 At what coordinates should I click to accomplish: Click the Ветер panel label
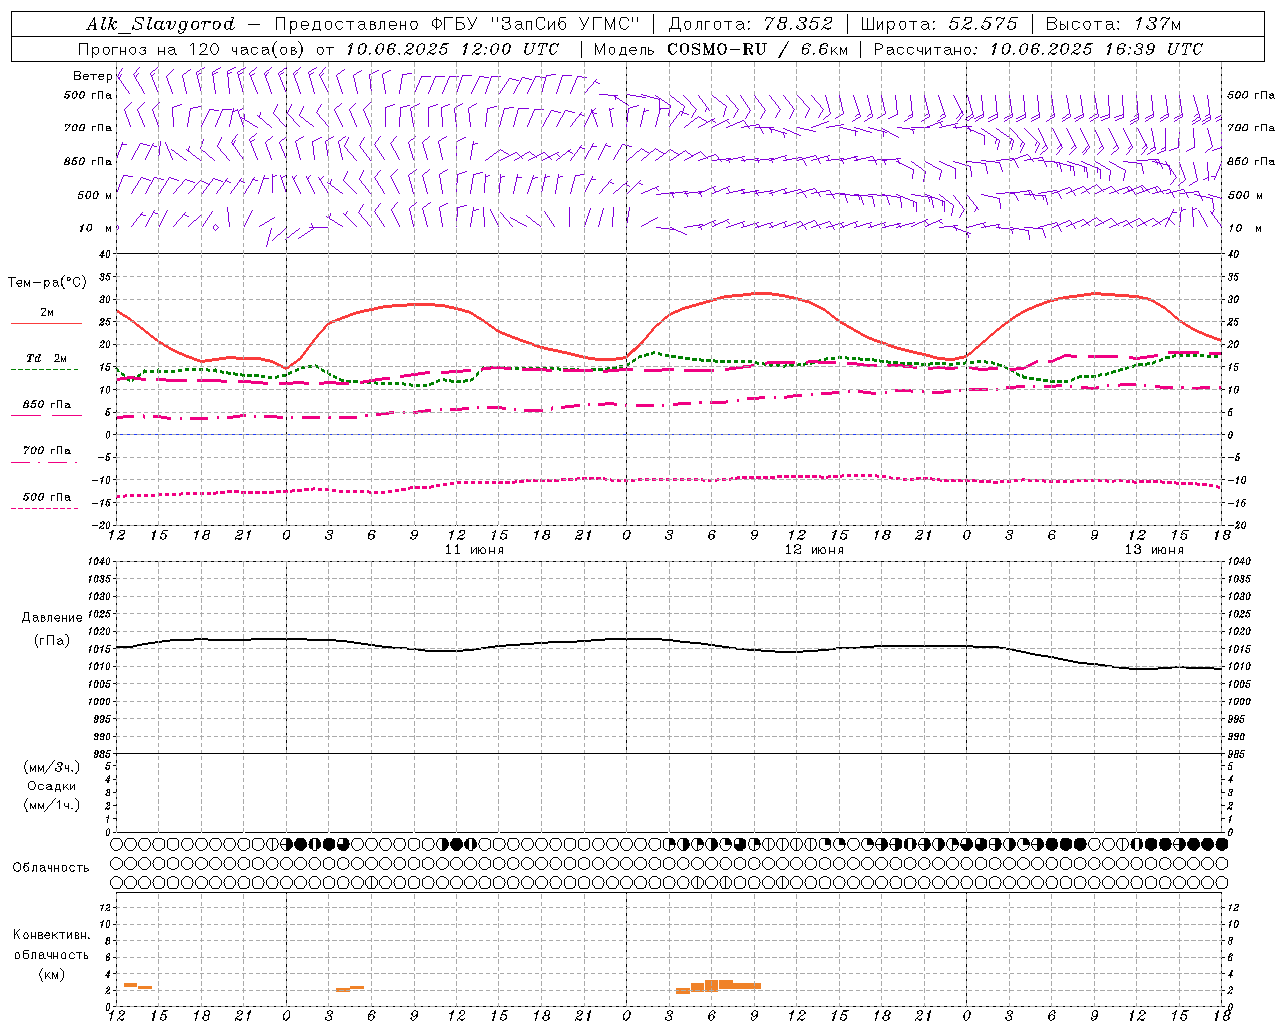click(92, 76)
